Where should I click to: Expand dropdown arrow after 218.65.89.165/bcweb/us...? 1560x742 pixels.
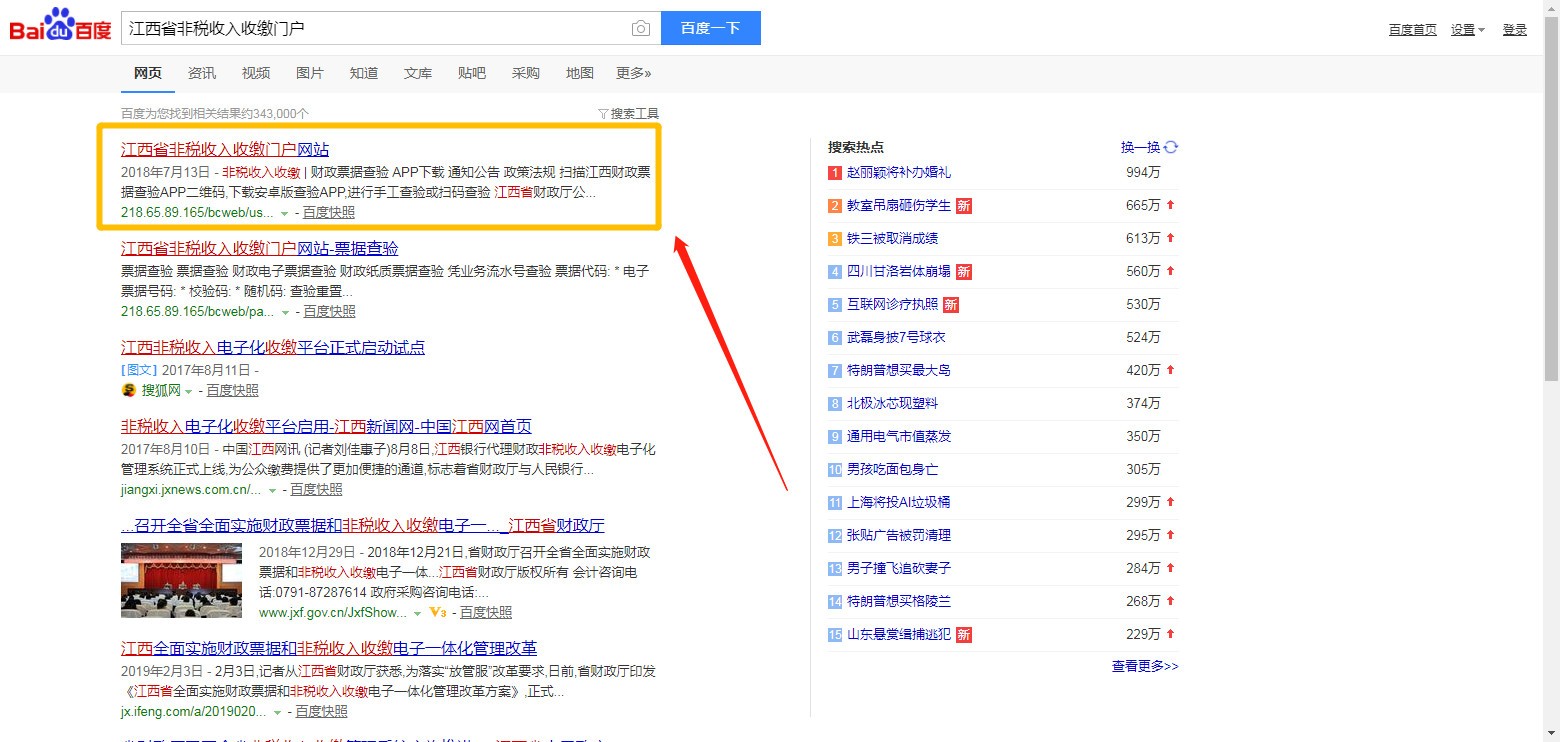(x=284, y=213)
